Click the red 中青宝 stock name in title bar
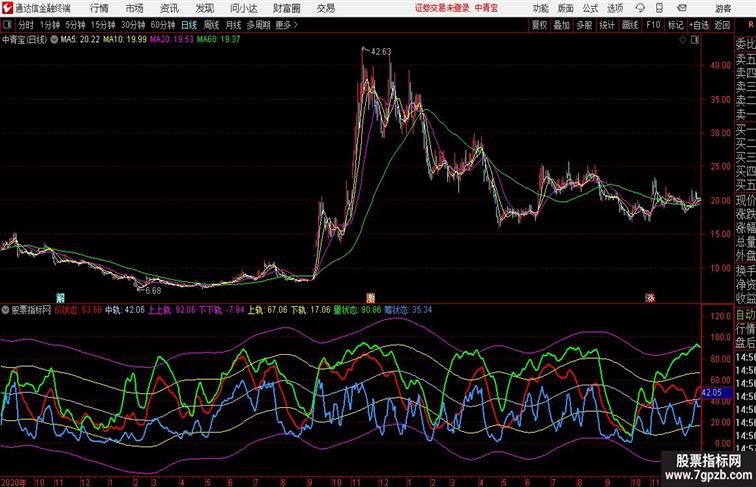This screenshot has height=487, width=756. coord(486,8)
